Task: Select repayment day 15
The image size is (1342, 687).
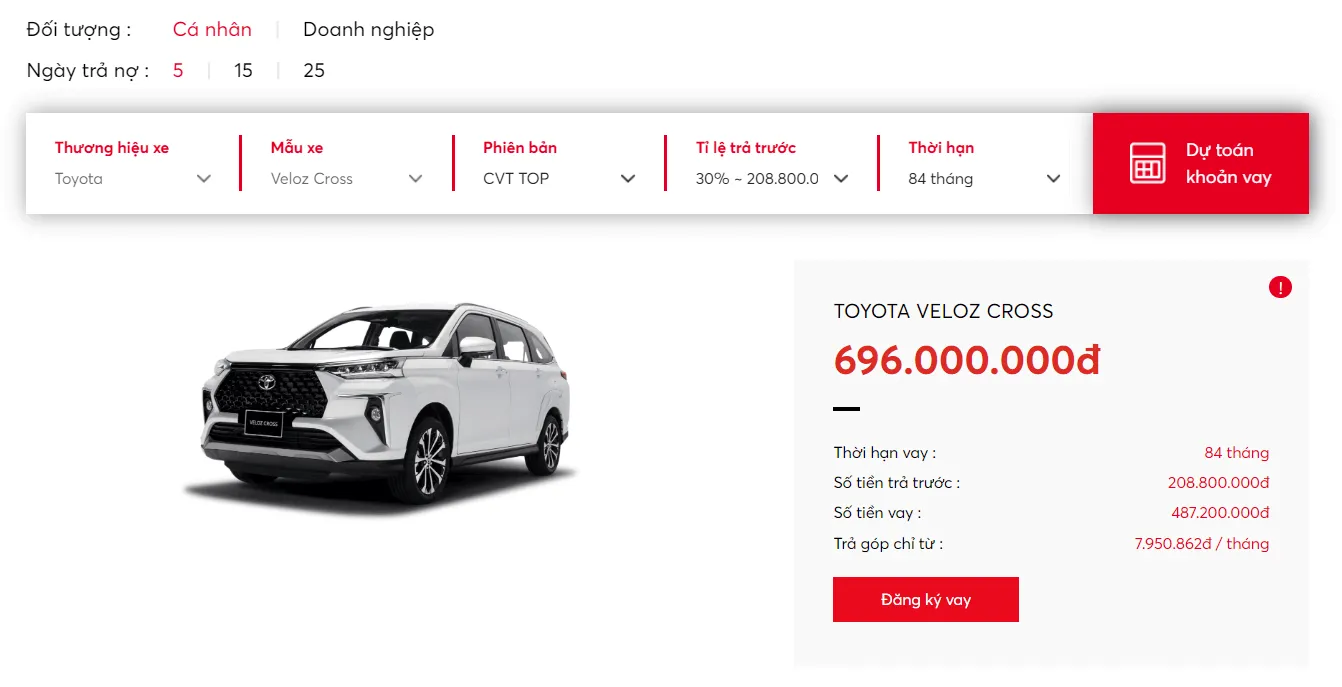Action: click(243, 71)
